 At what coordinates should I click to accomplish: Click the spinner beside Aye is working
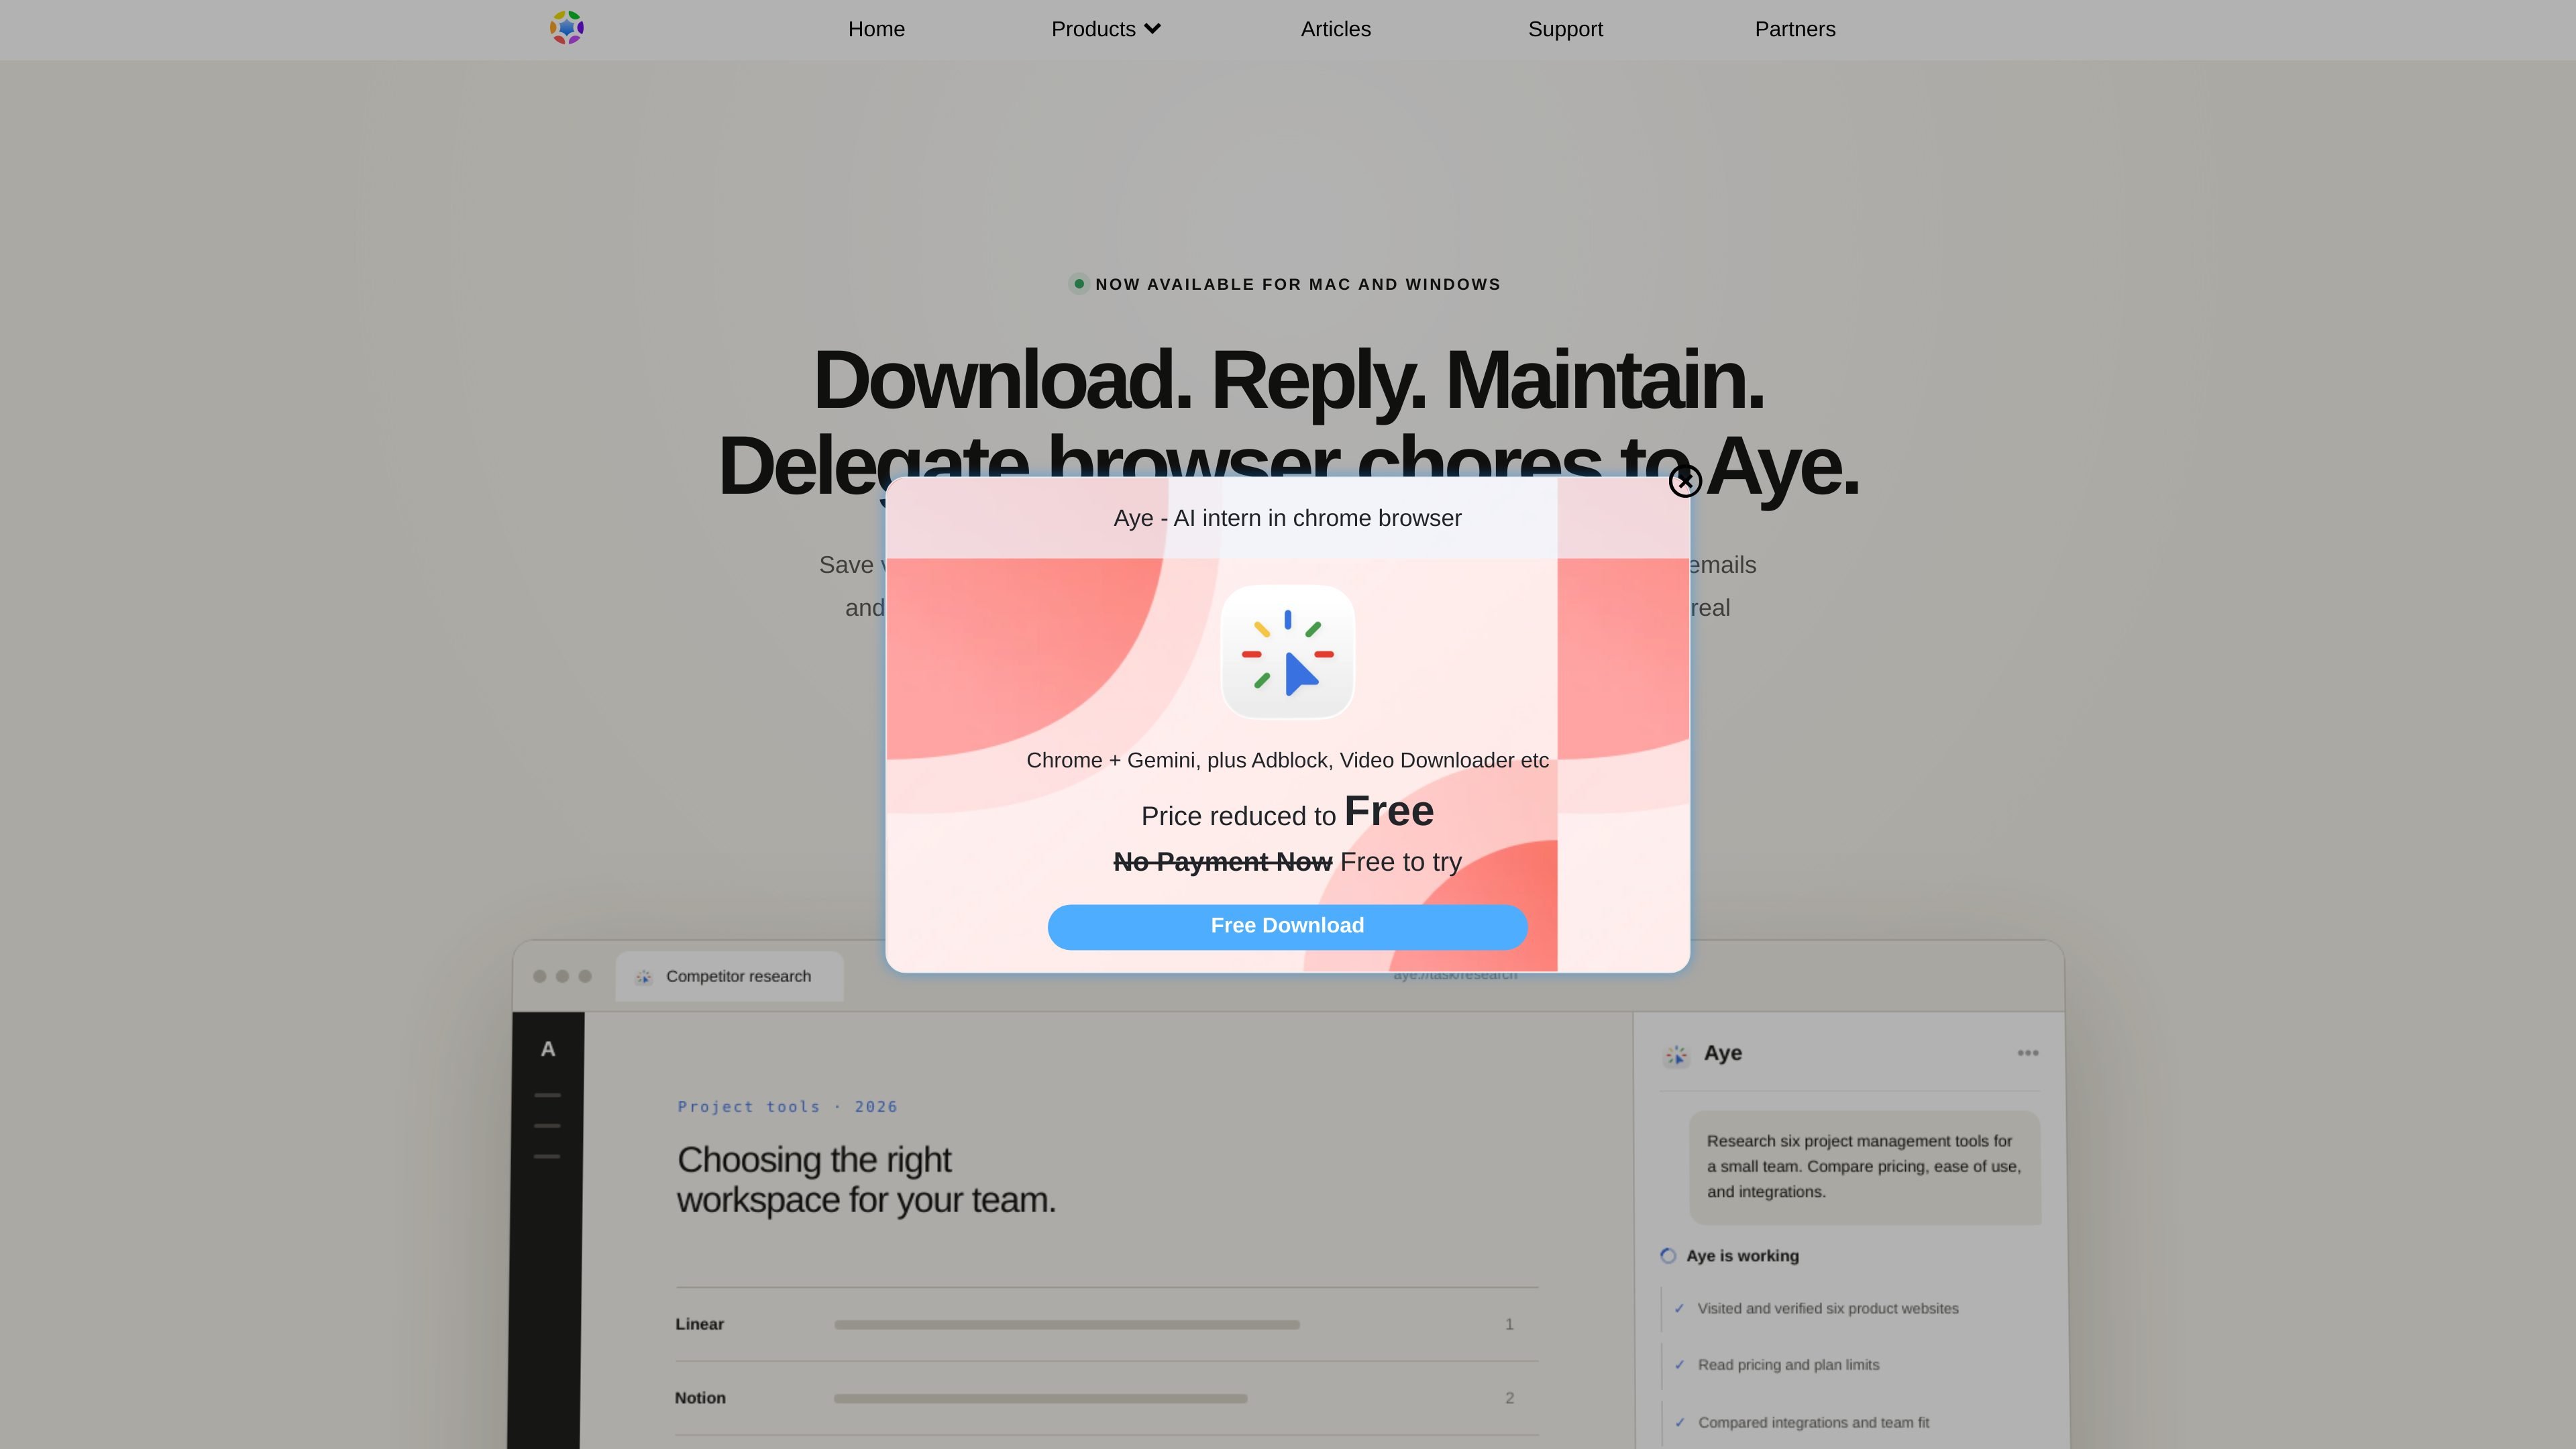pyautogui.click(x=1668, y=1256)
